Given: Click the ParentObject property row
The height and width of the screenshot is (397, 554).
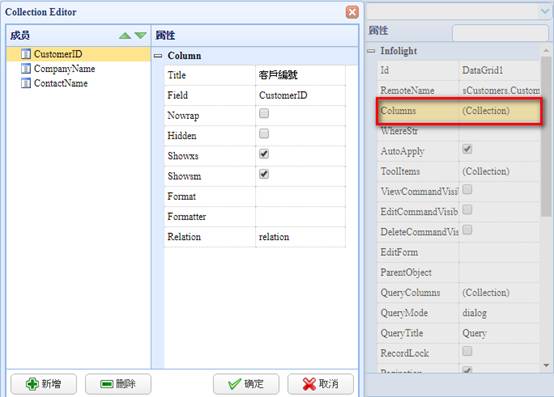Looking at the screenshot, I should coord(459,272).
